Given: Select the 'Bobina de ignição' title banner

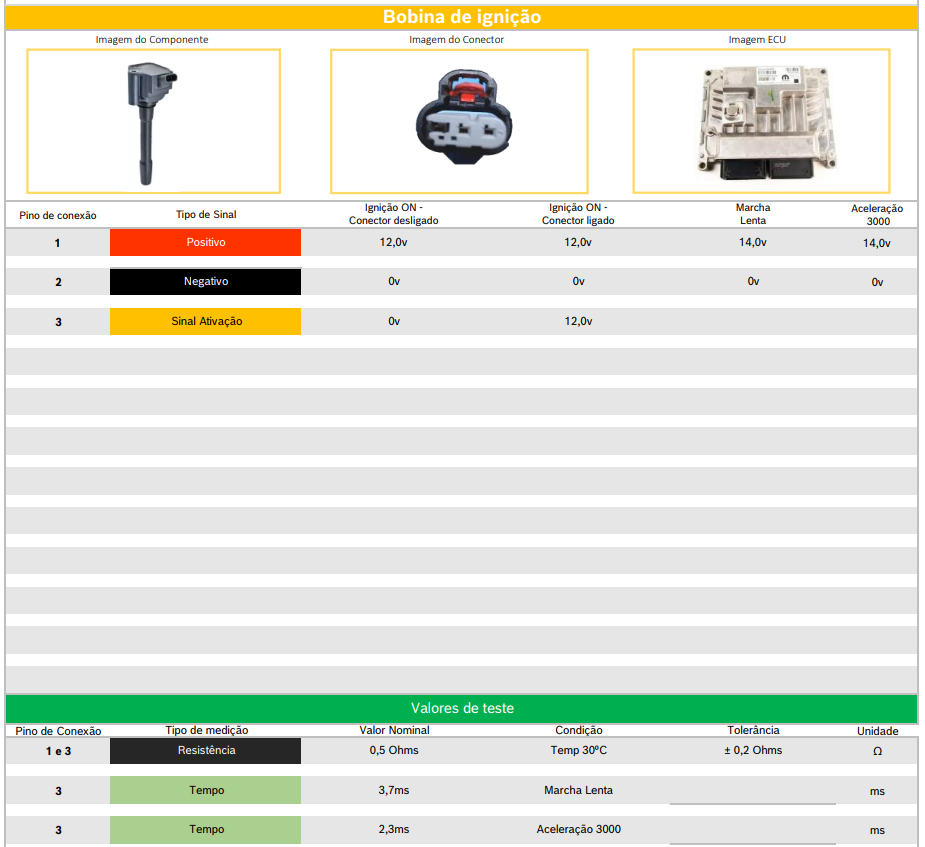Looking at the screenshot, I should [x=462, y=17].
